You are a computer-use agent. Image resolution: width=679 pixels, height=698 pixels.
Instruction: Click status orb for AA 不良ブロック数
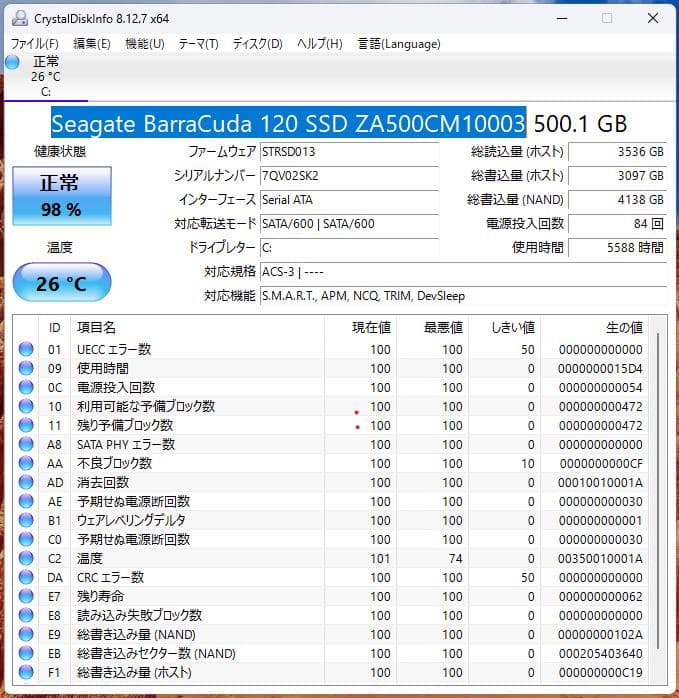[x=26, y=463]
